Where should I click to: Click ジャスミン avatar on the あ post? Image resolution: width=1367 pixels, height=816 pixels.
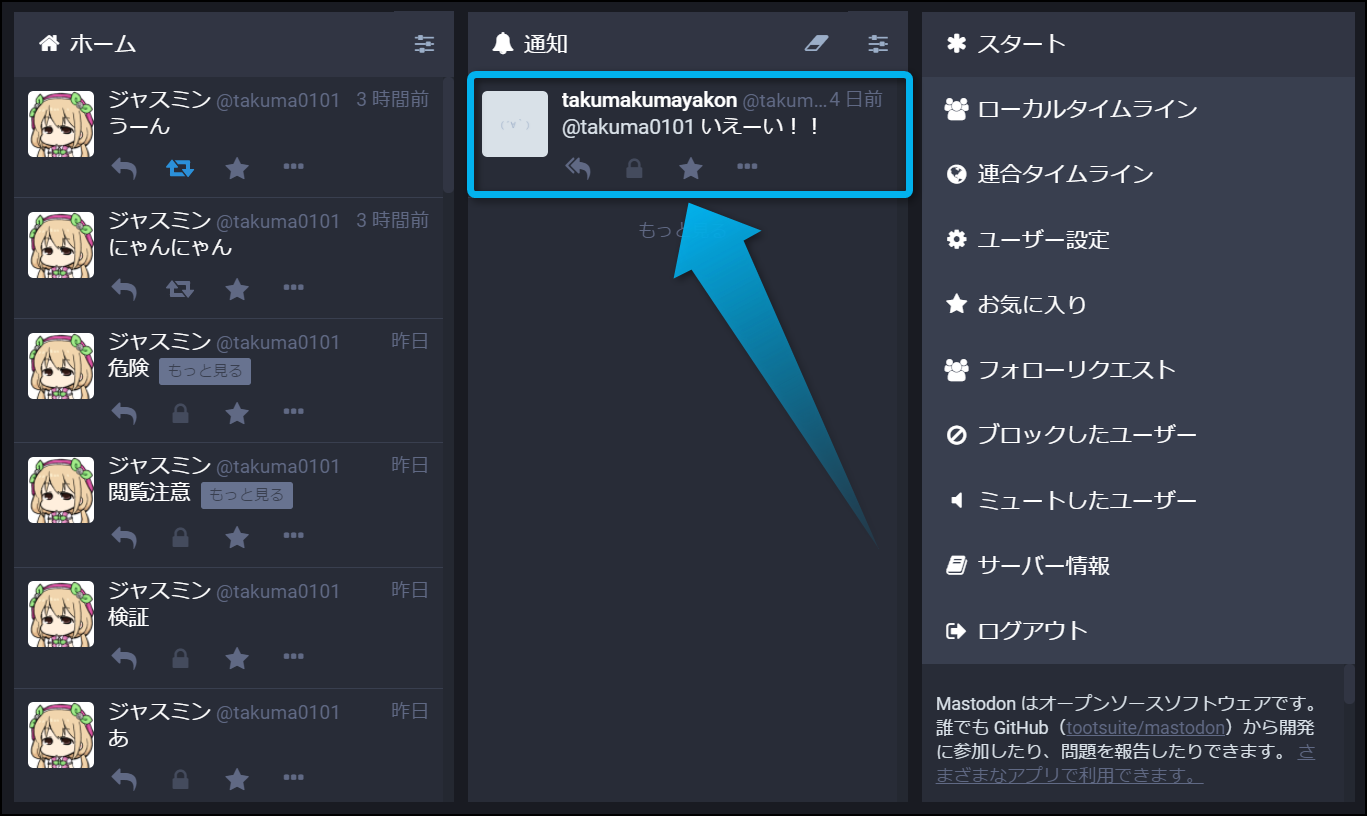(61, 735)
